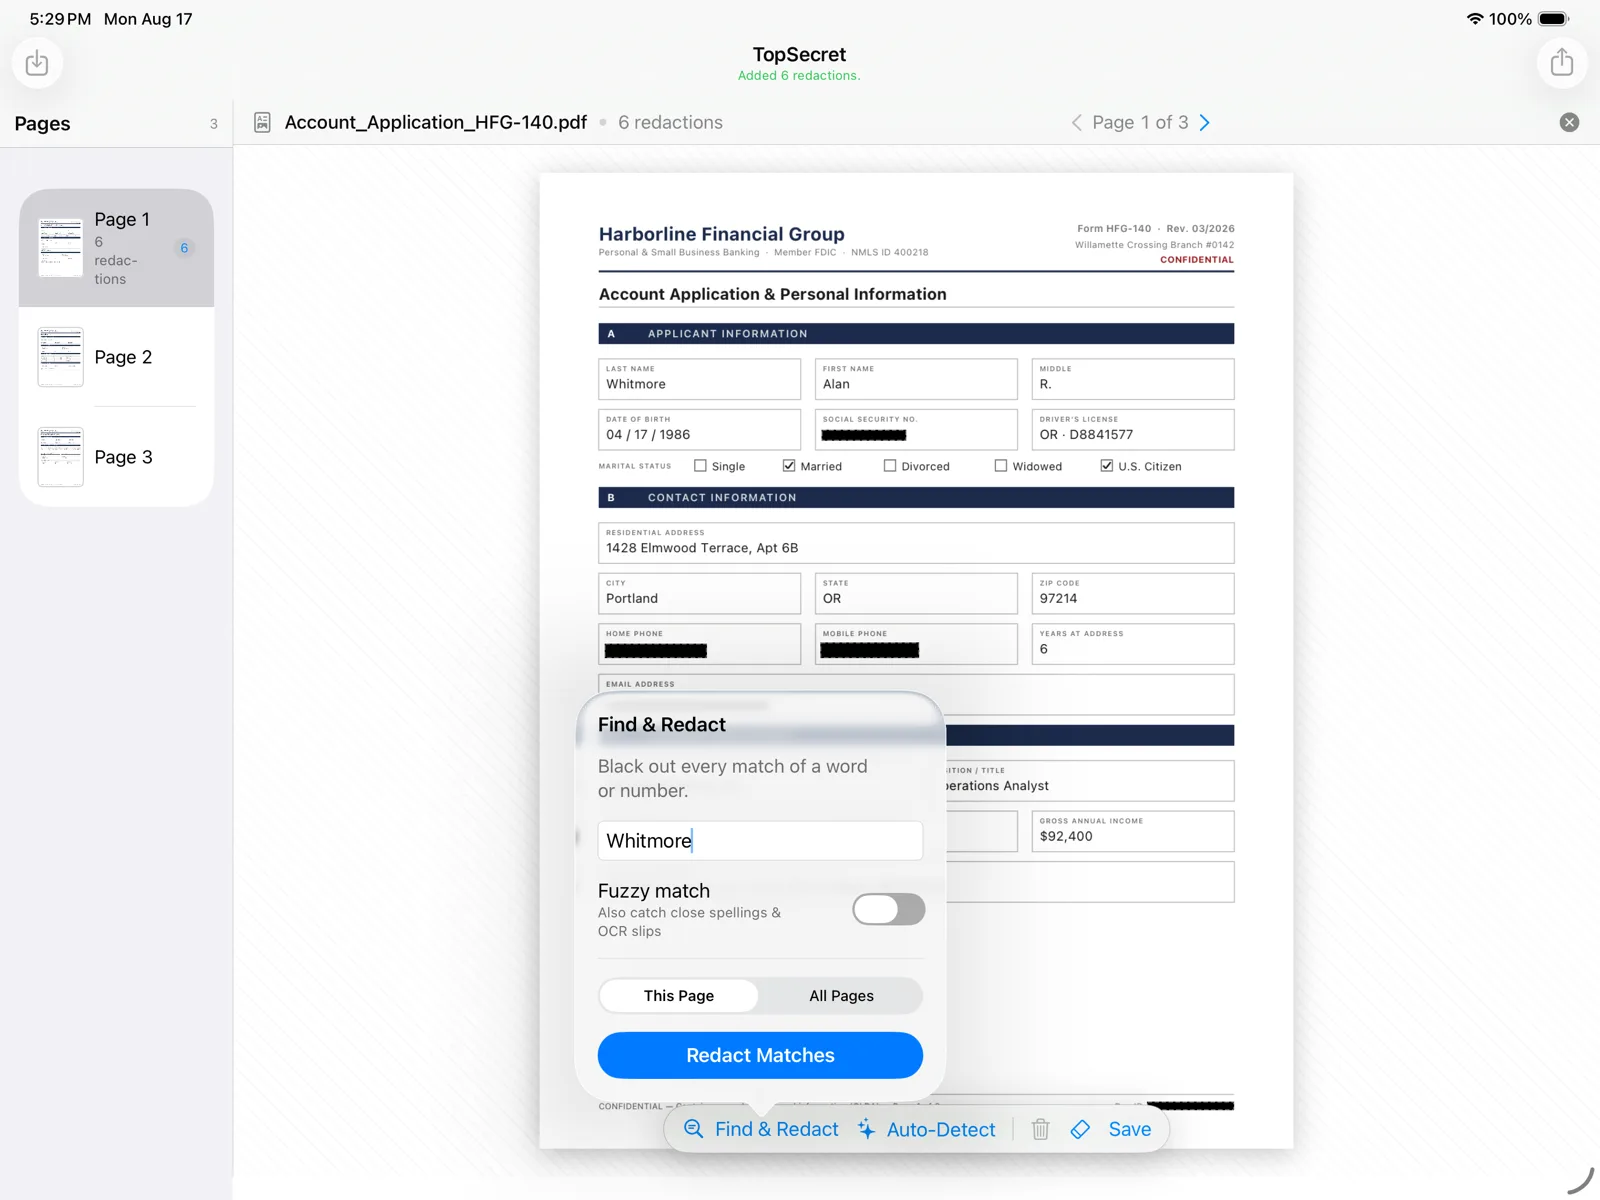Screen dimensions: 1600x1200
Task: Click the CONFIDENTIAL label in form header
Action: click(1196, 260)
